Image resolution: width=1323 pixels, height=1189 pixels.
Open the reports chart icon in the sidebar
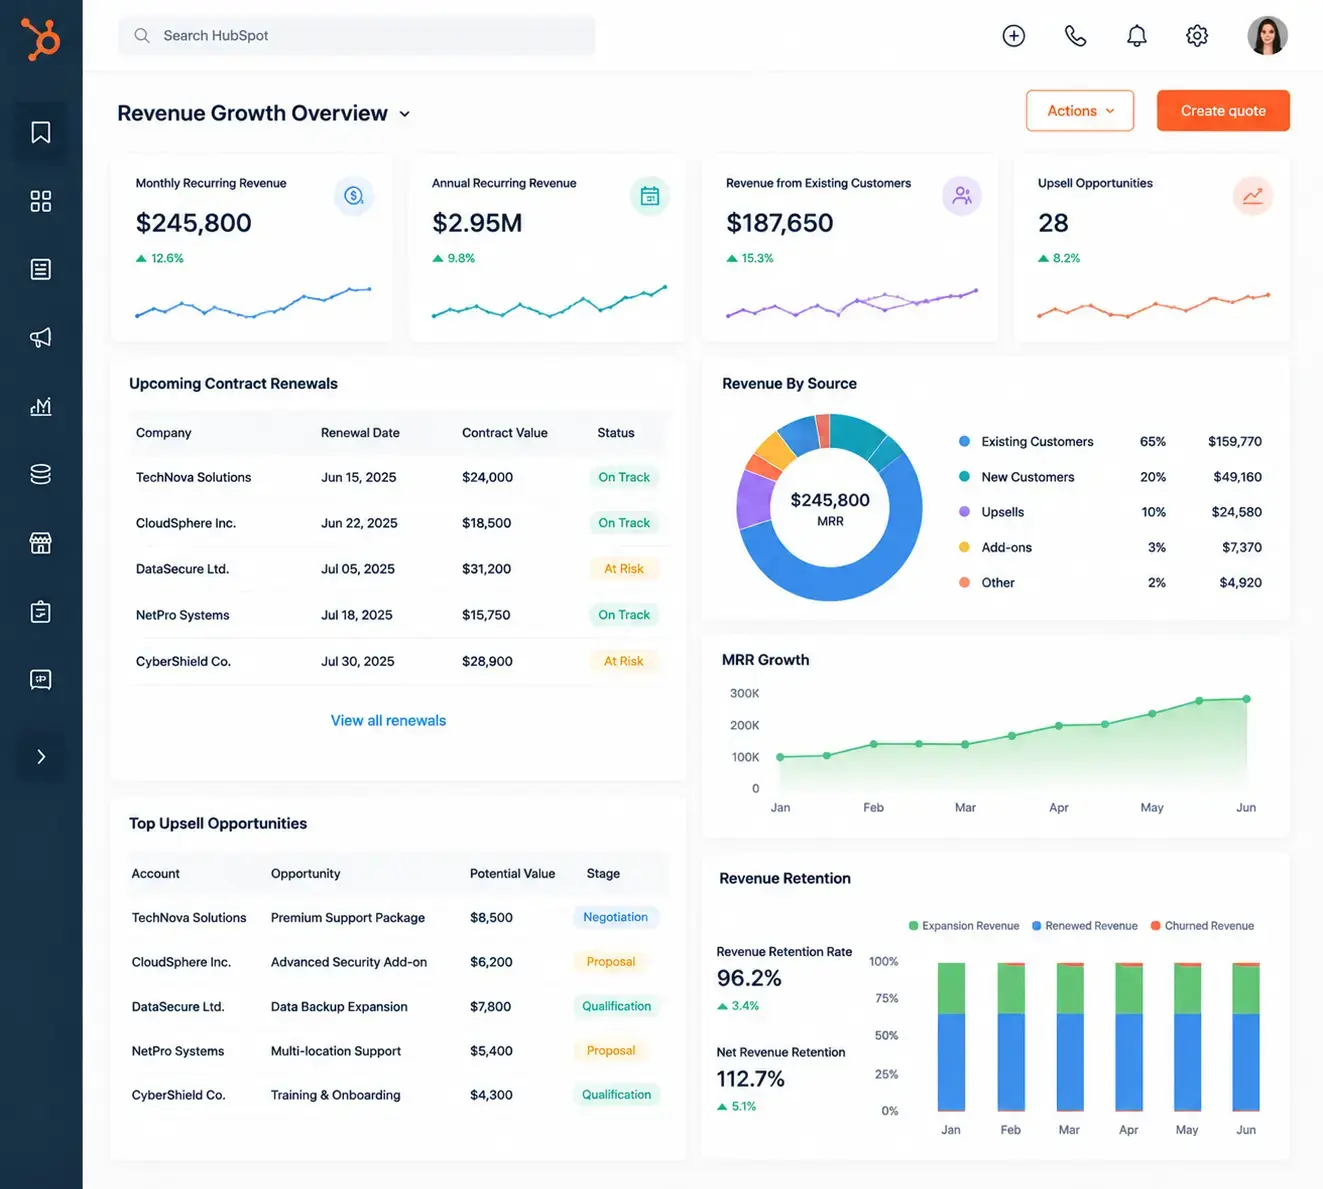[x=41, y=406]
